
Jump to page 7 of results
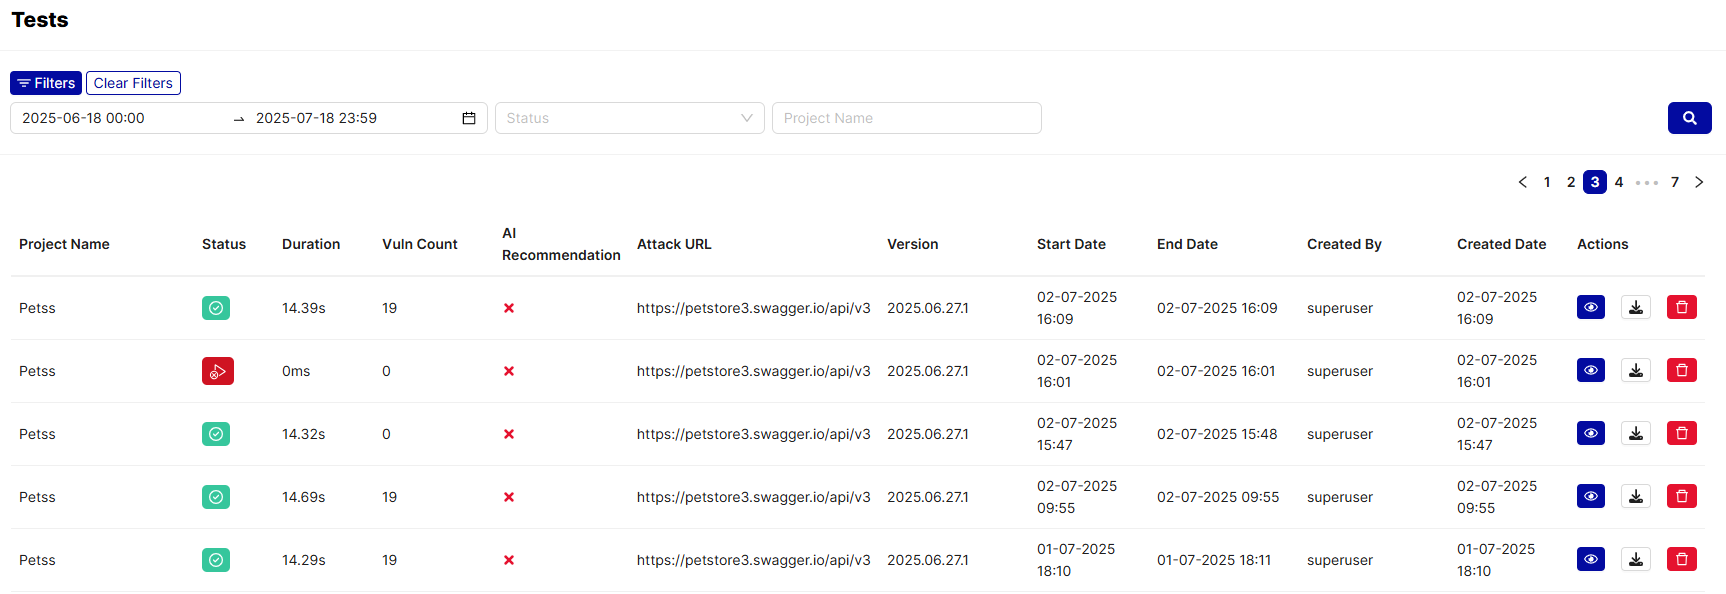tap(1674, 182)
